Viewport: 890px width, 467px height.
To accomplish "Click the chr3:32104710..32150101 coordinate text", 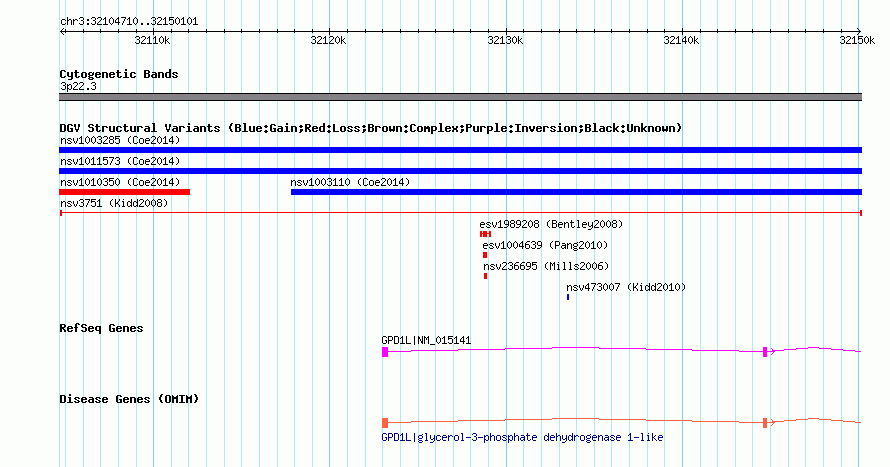I will coord(129,22).
